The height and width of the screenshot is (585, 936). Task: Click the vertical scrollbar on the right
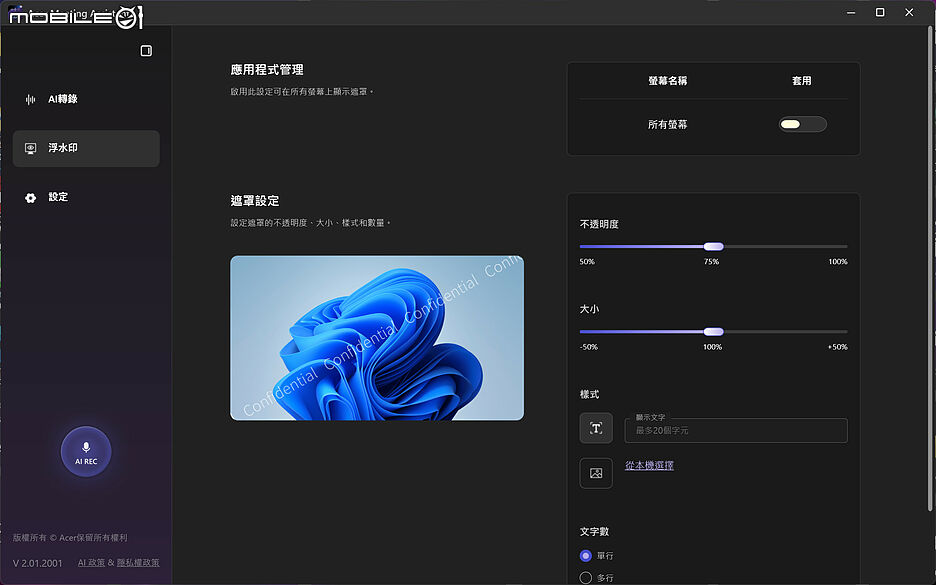click(929, 269)
